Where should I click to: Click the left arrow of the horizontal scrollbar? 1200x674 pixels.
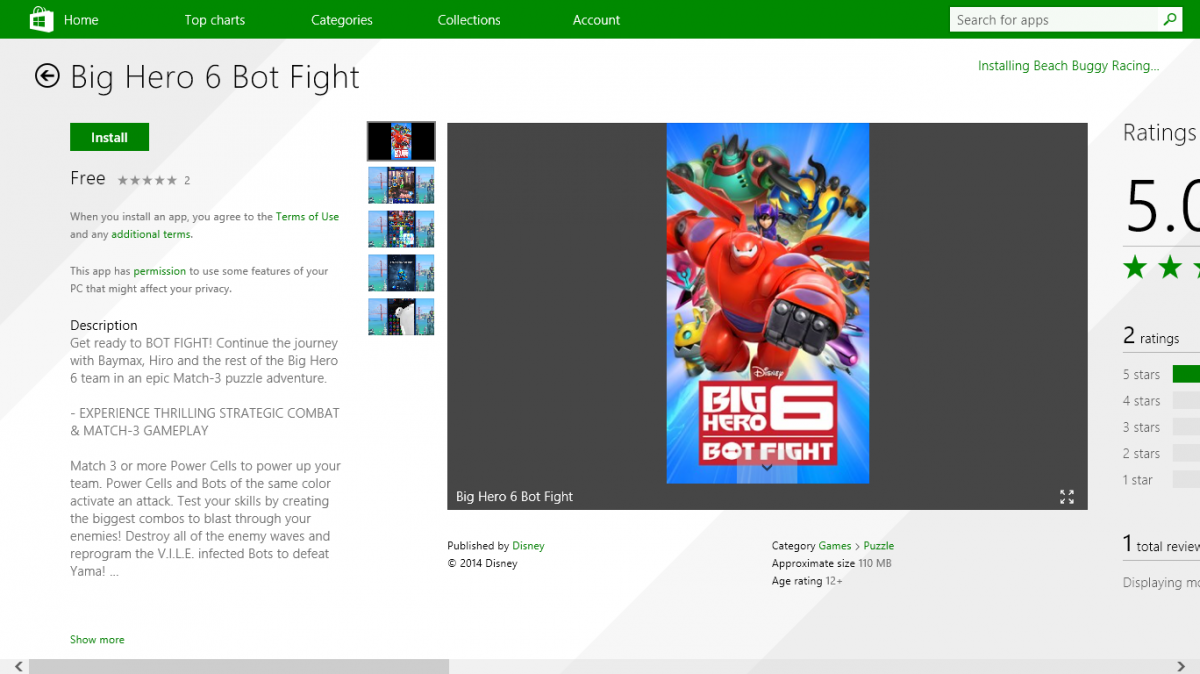point(19,666)
